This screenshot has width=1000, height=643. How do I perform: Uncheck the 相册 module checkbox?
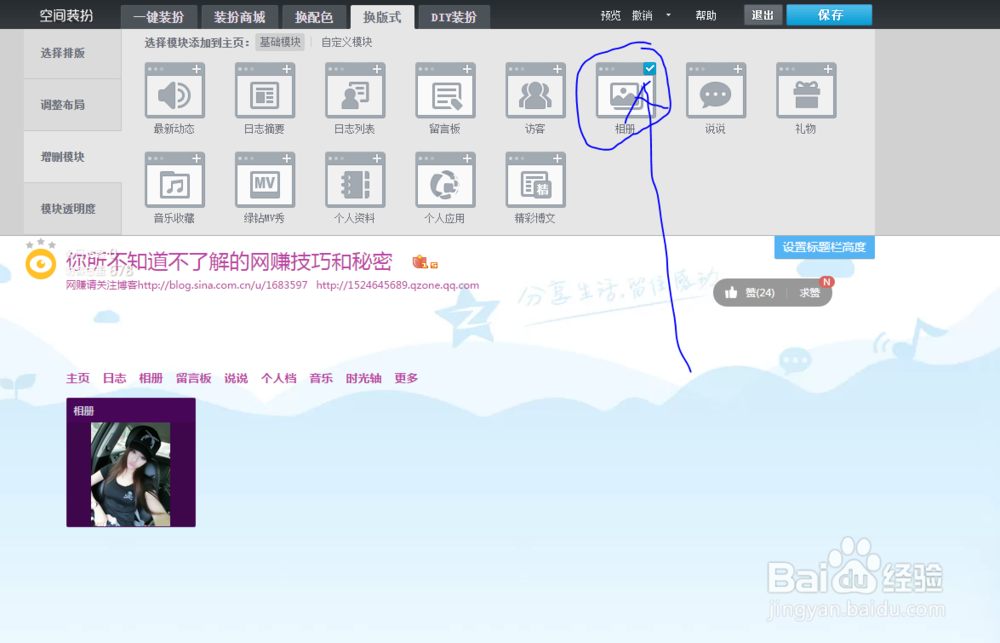[649, 69]
